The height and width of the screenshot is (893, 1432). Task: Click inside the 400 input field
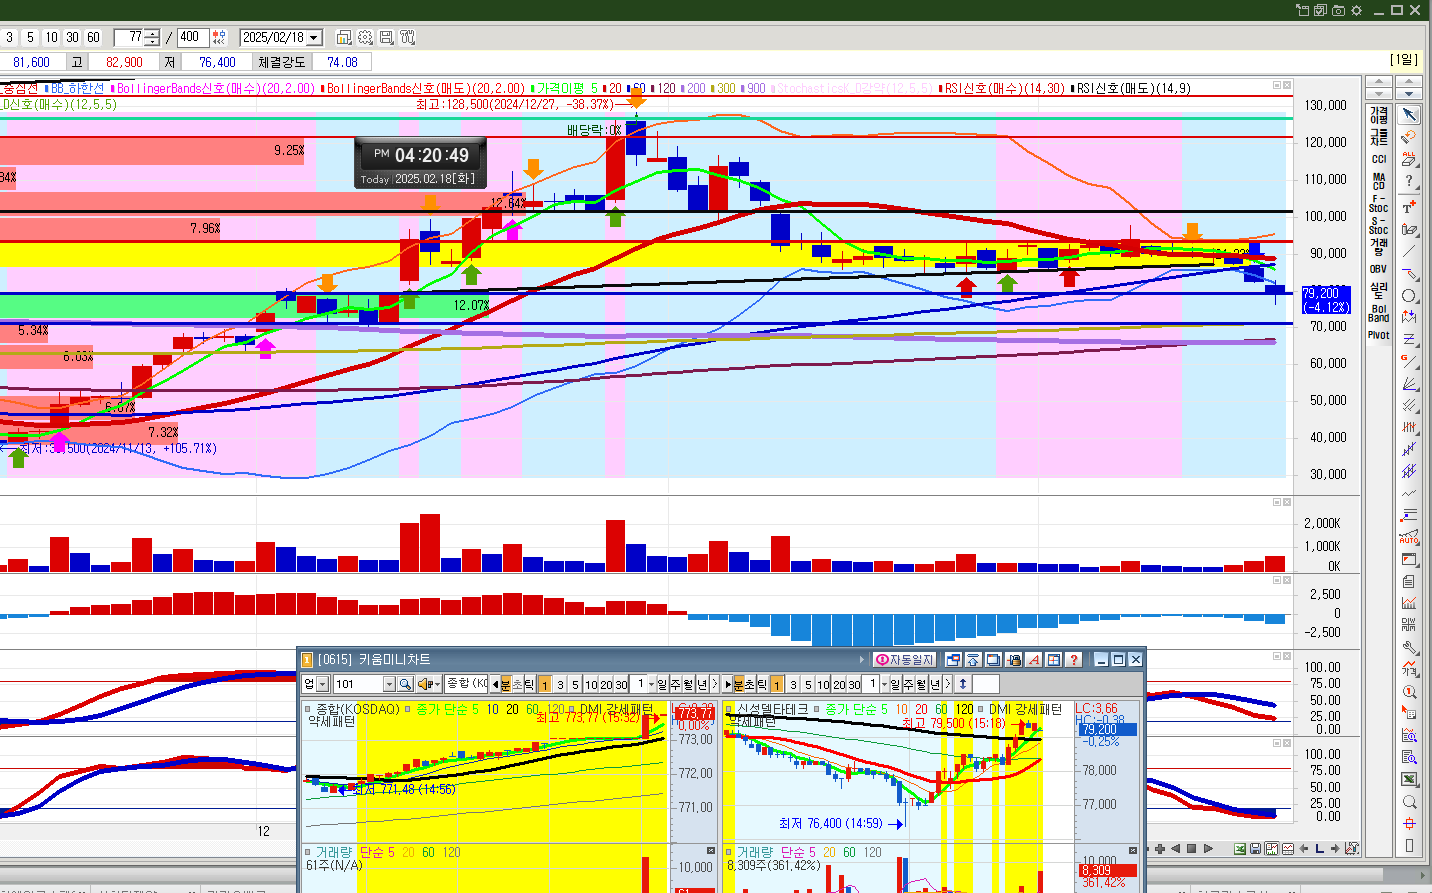pos(189,36)
